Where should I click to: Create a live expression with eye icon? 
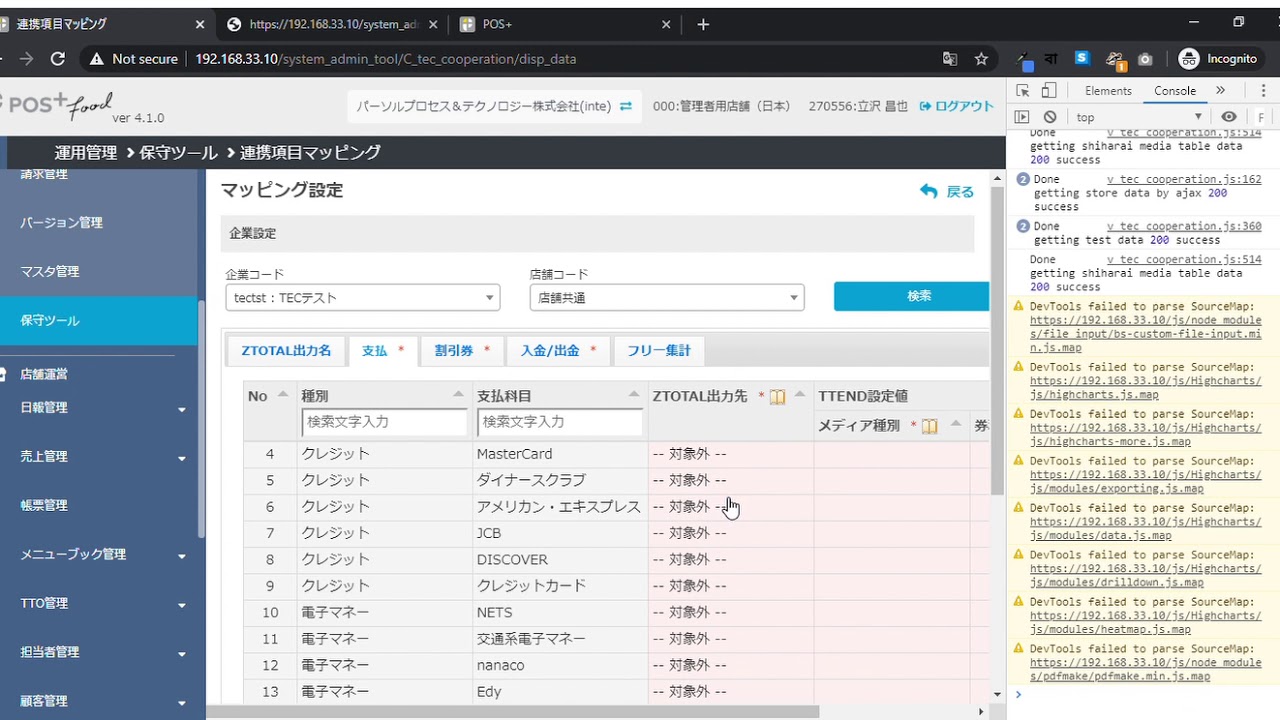point(1229,117)
